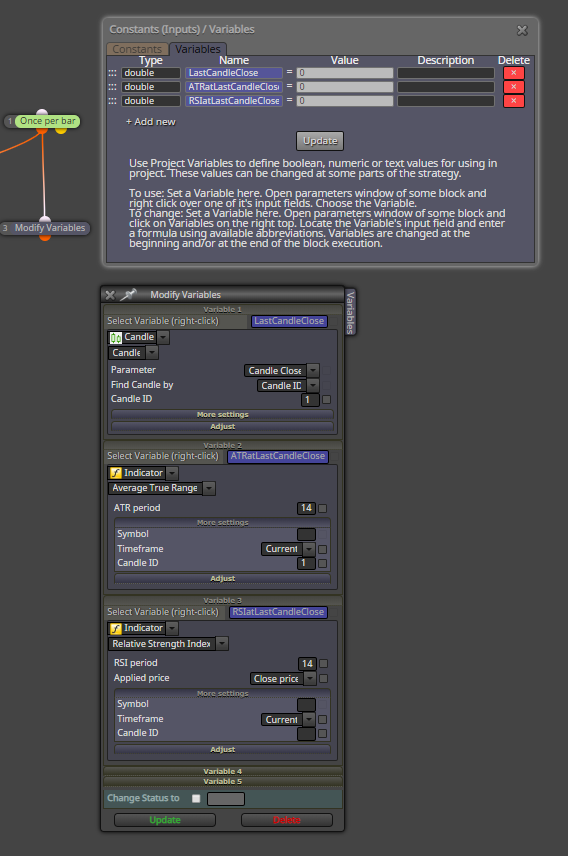Collapse the Variable 2 section header
This screenshot has height=856, width=568.
[223, 445]
